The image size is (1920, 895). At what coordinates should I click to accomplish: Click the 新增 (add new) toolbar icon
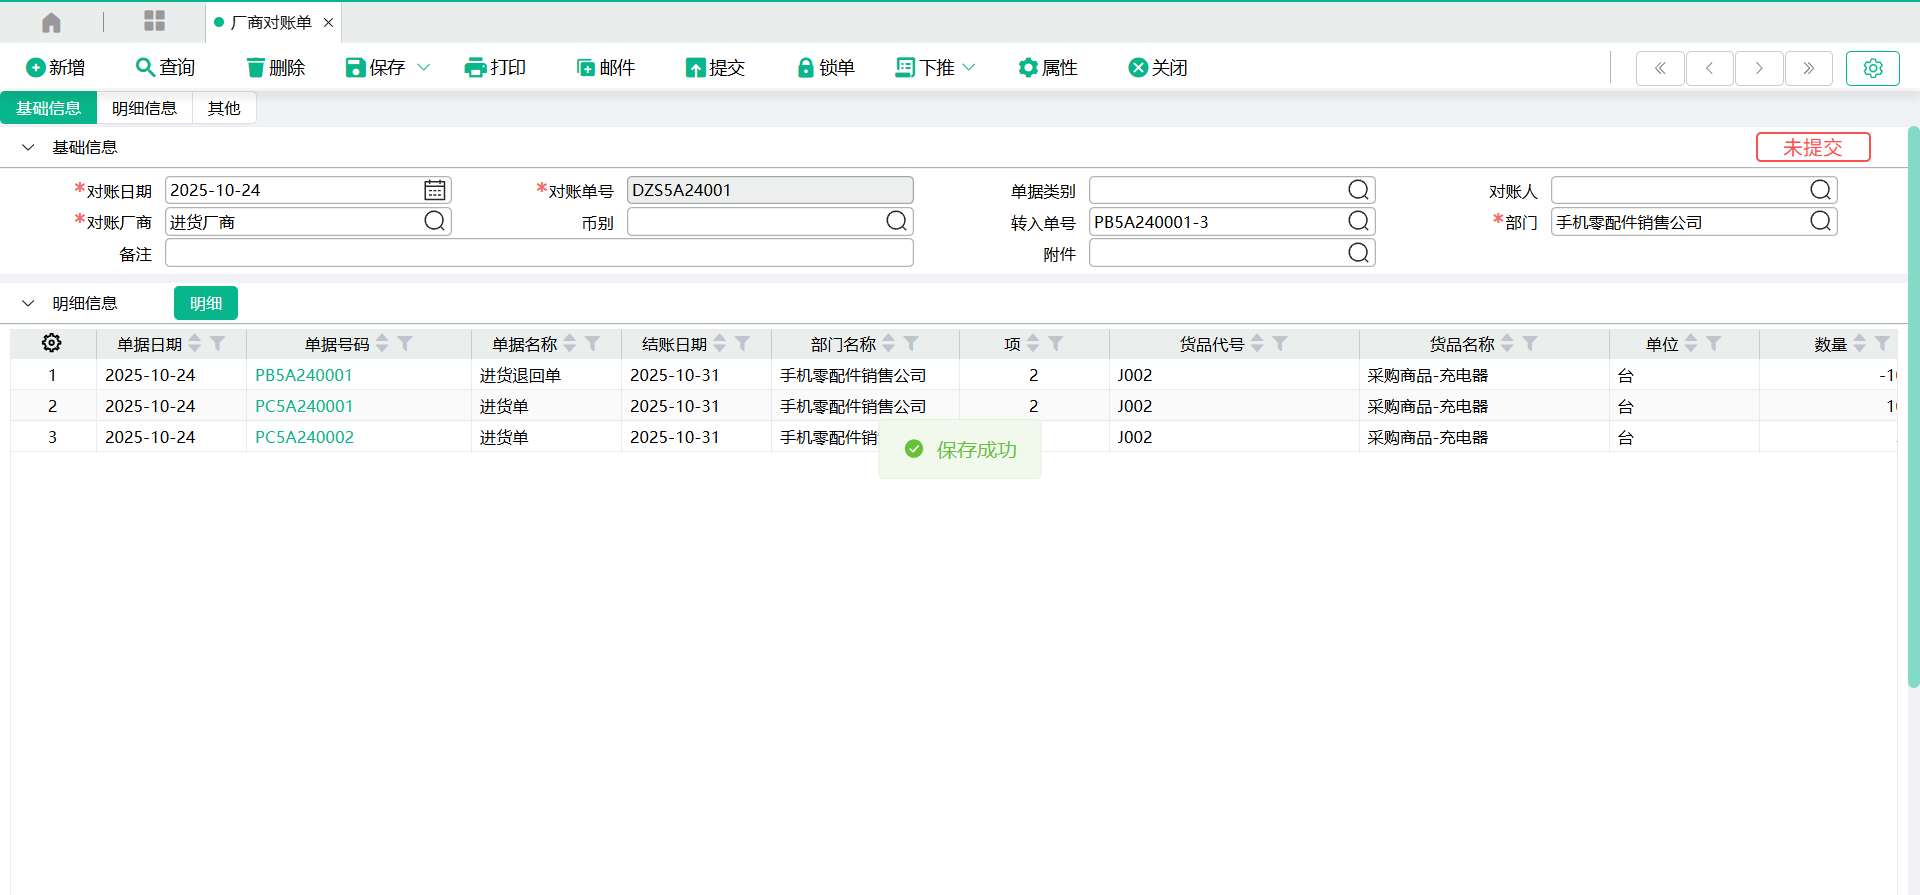tap(36, 68)
